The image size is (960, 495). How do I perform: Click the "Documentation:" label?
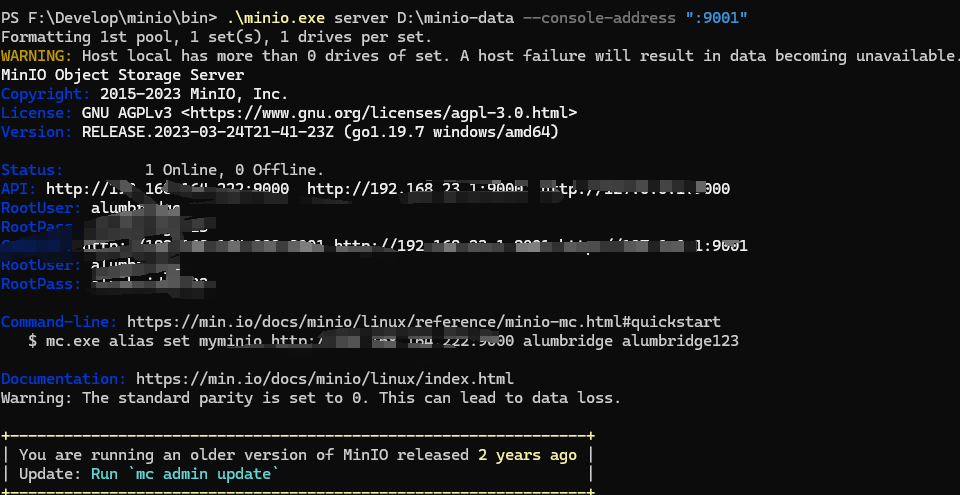[64, 379]
